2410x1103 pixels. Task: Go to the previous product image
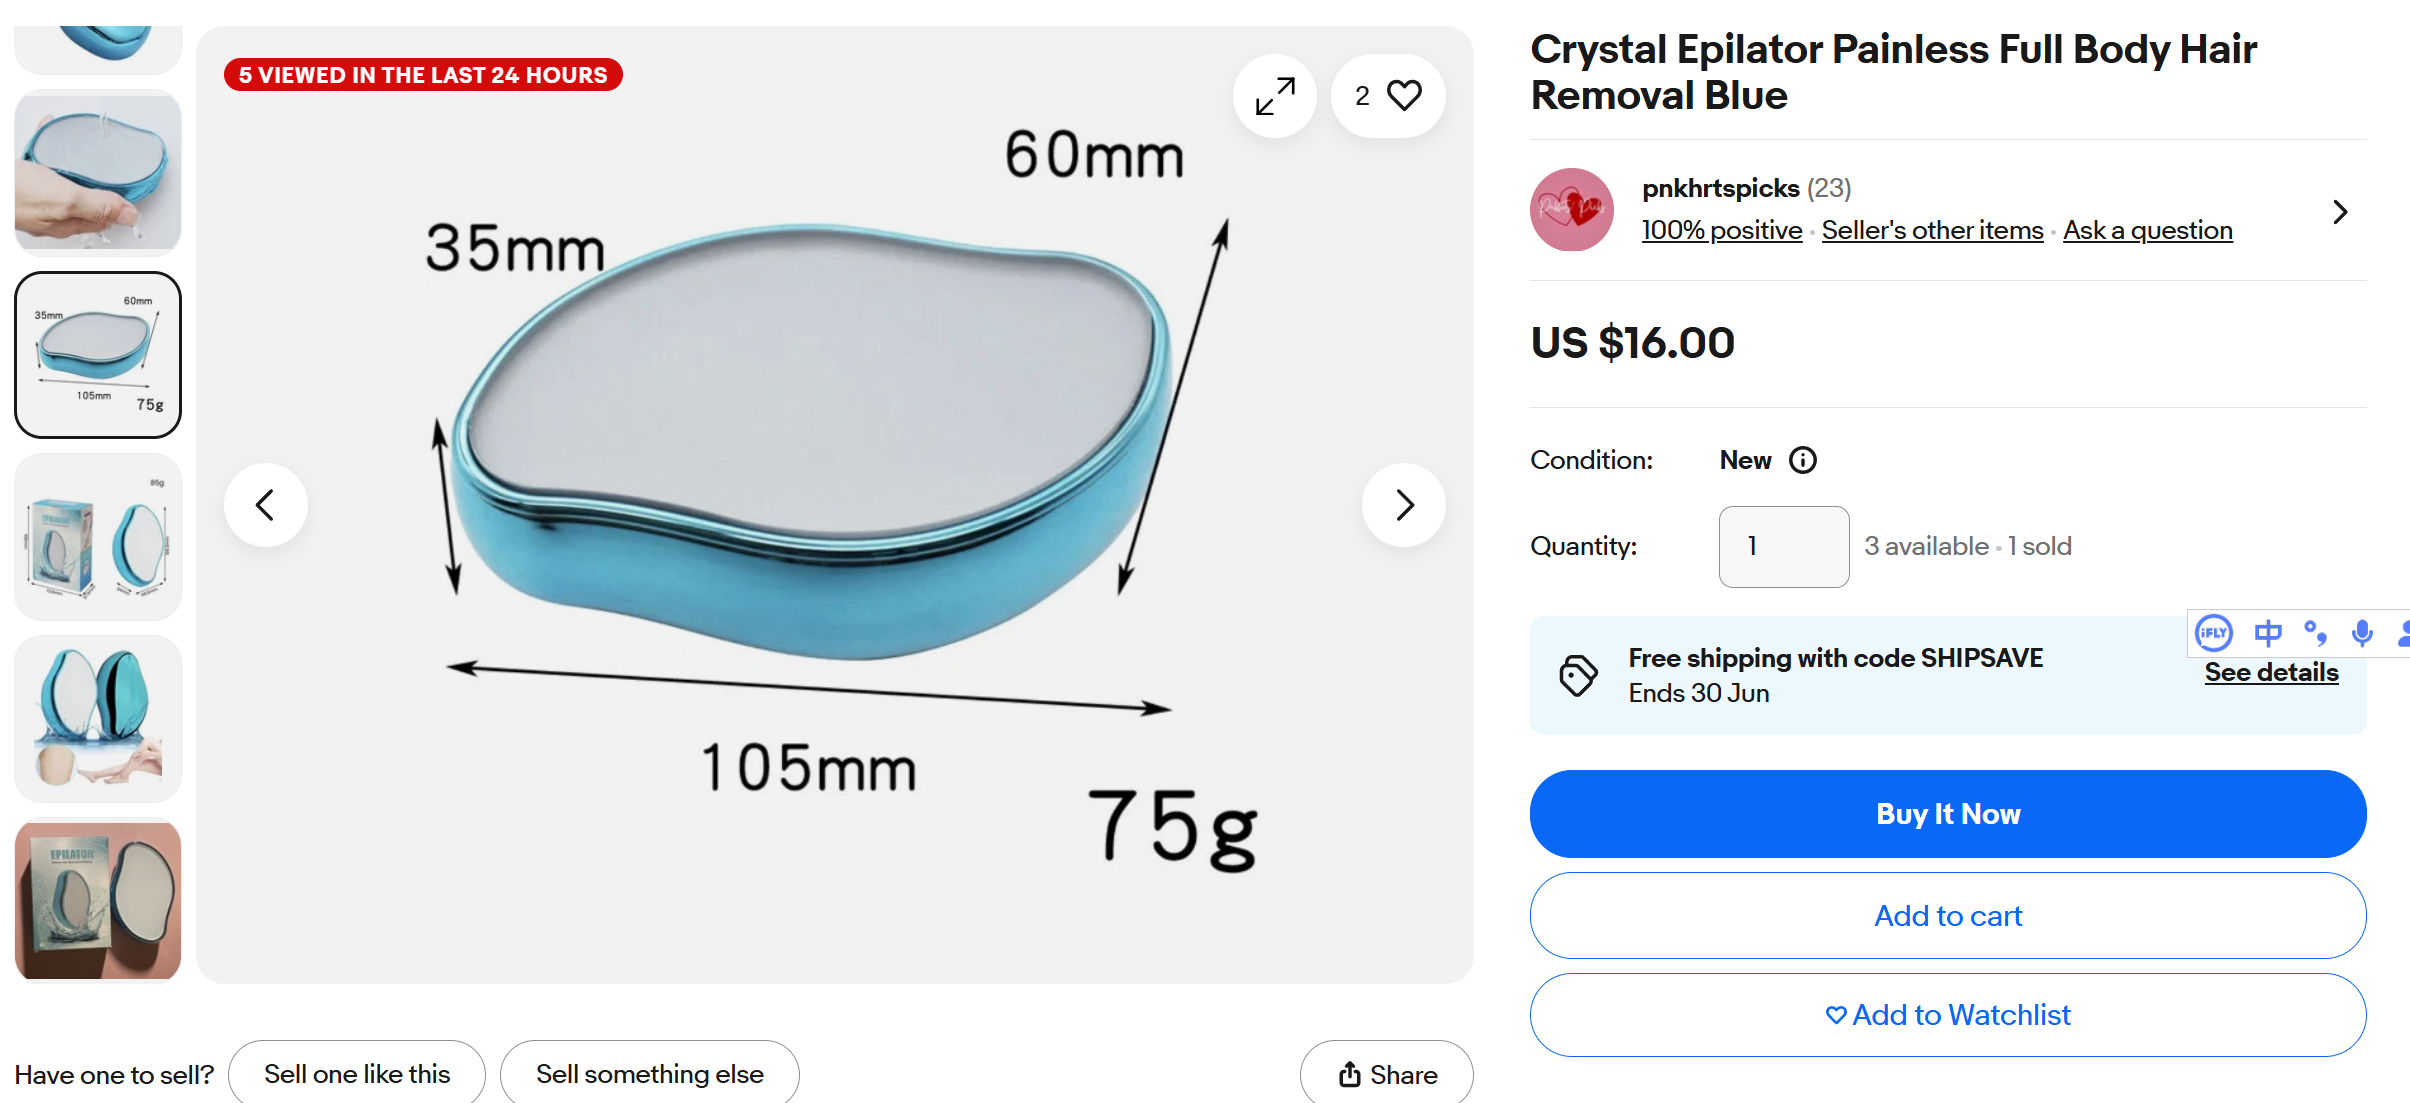[x=266, y=505]
